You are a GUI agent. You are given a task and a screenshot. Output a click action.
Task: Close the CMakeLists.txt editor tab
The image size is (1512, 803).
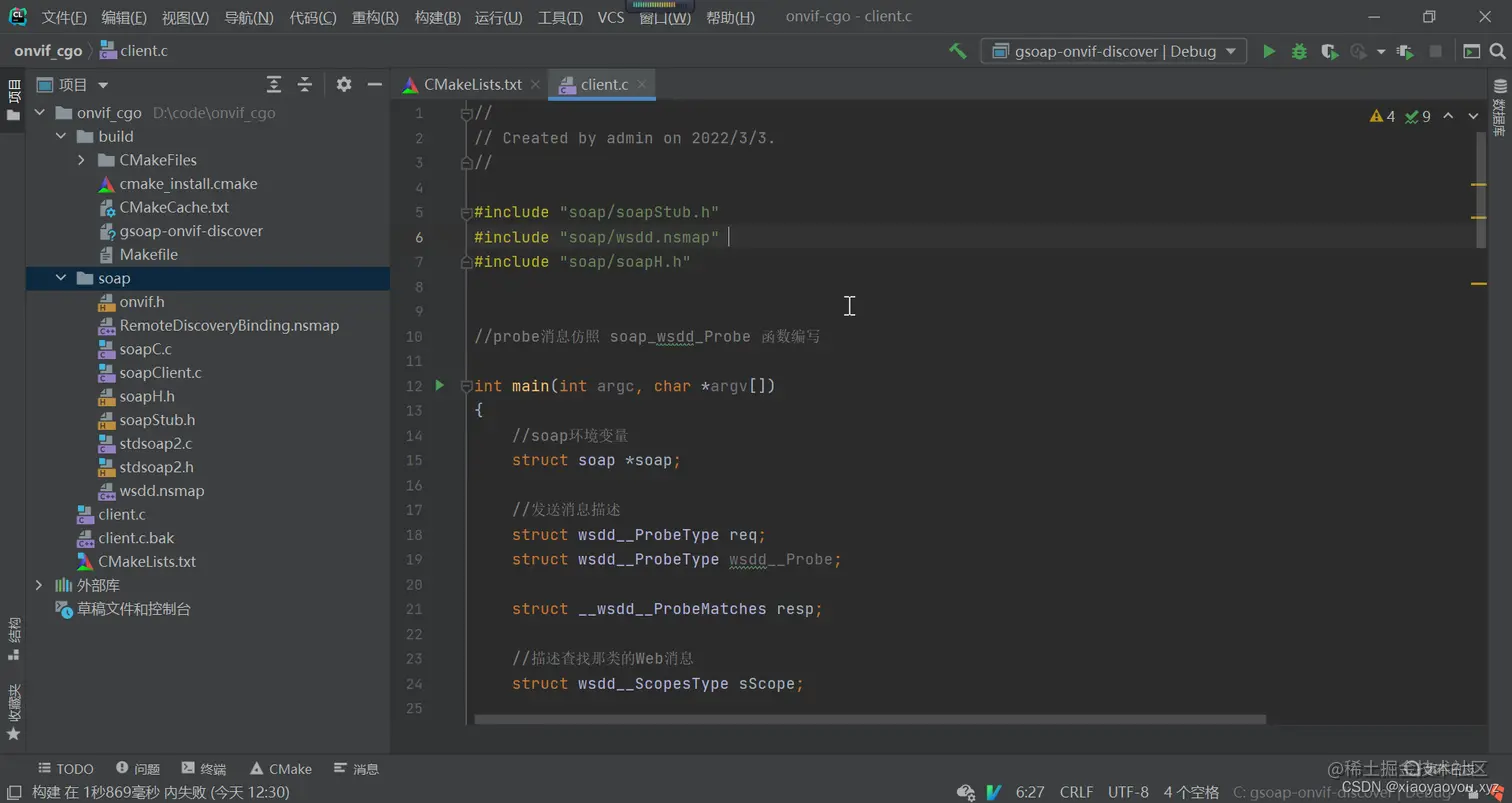point(535,85)
